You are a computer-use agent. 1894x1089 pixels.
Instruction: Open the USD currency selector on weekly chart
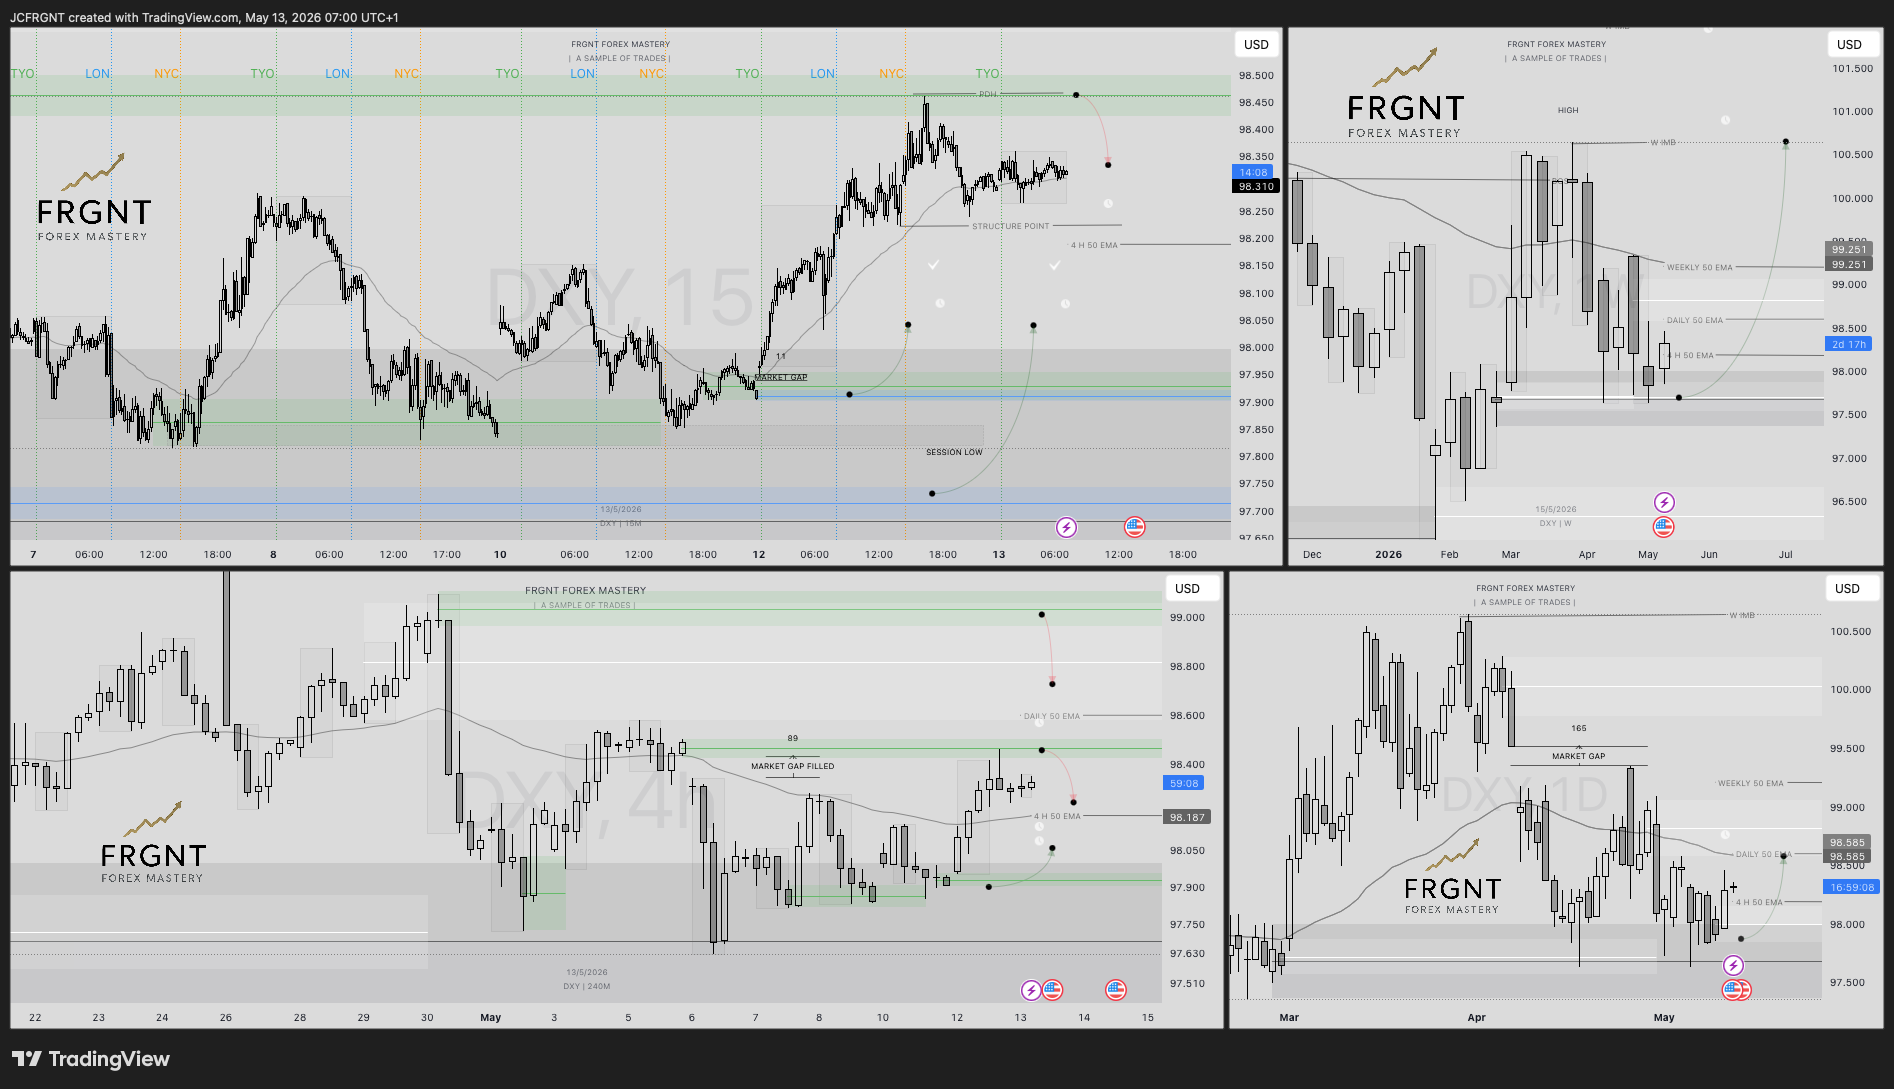(1849, 44)
